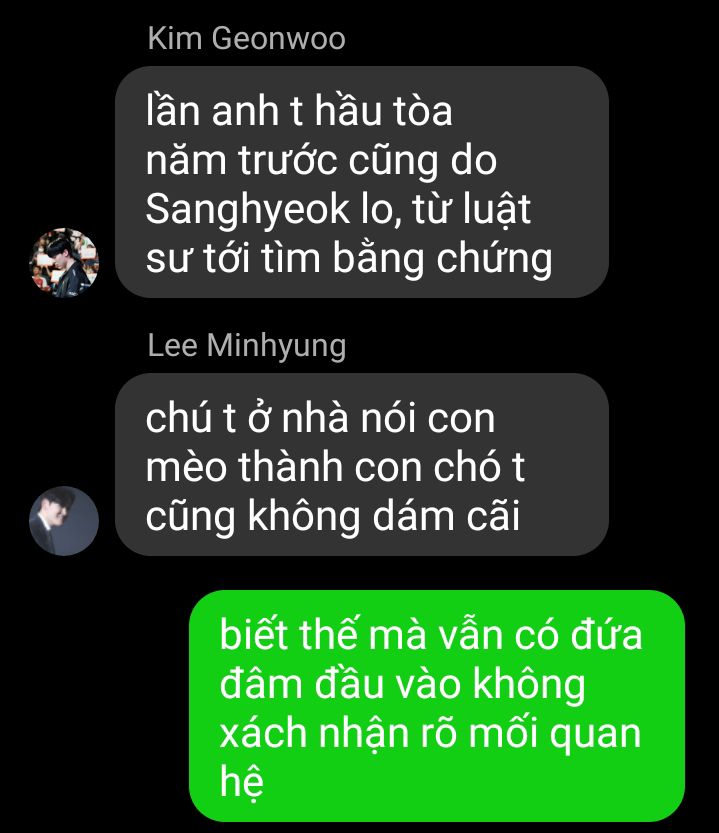Select the green outgoing message bubble
Image resolution: width=719 pixels, height=833 pixels.
[x=437, y=706]
